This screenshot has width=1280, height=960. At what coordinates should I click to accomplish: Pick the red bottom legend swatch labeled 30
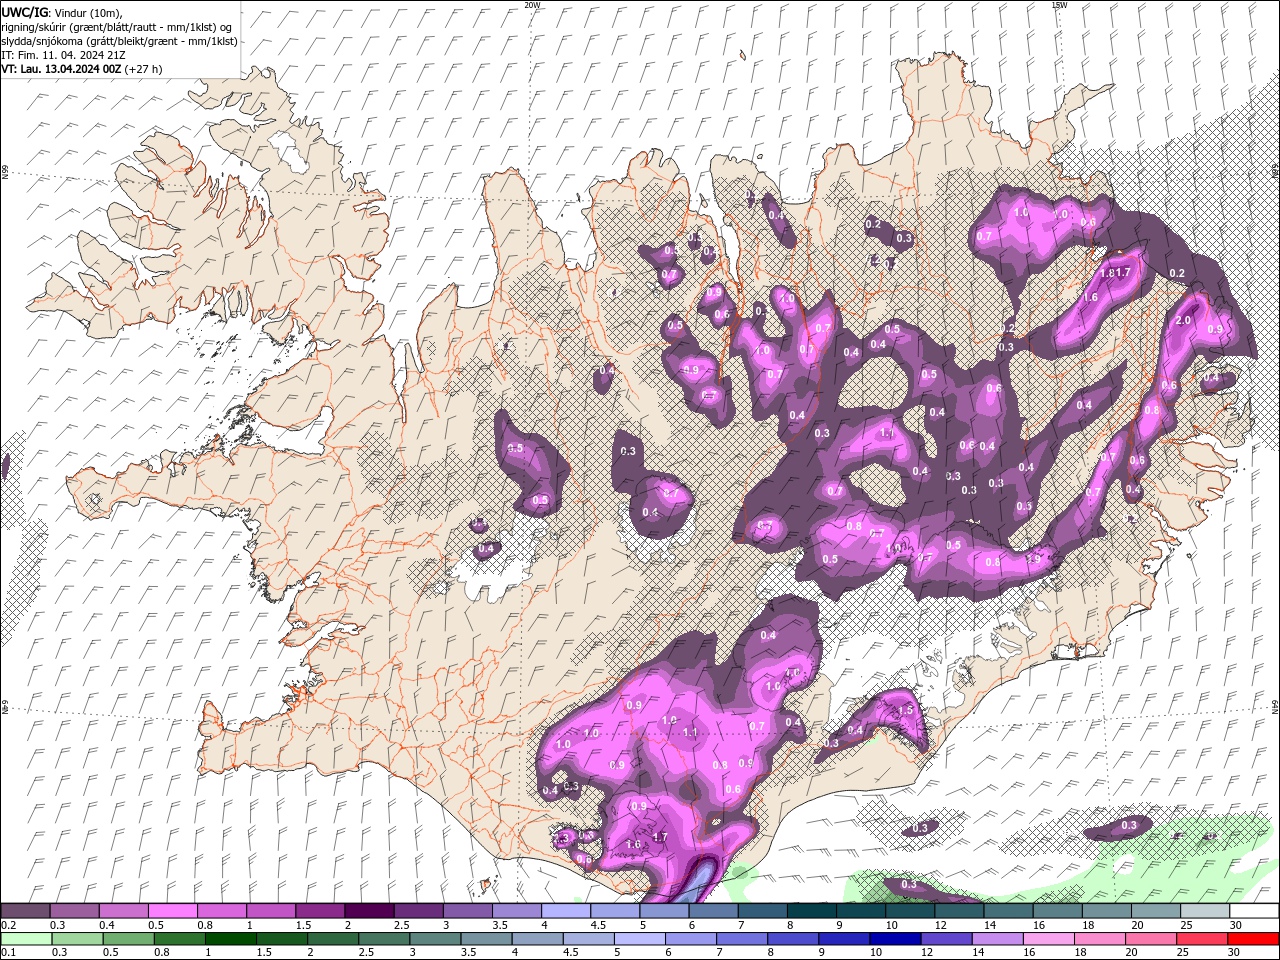1253,938
